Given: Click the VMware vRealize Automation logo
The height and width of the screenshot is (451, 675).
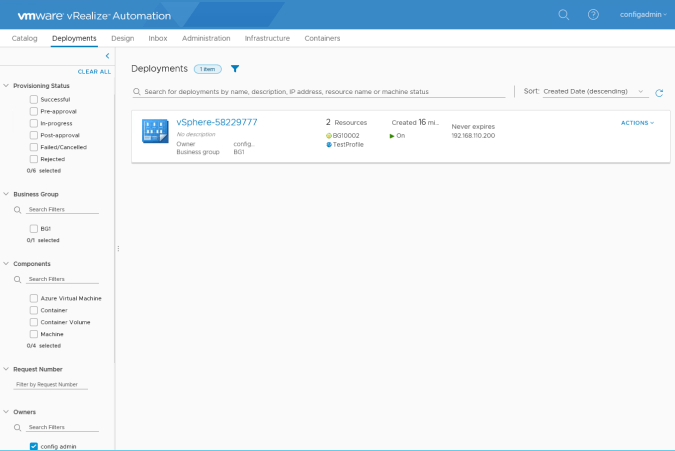Looking at the screenshot, I should pyautogui.click(x=94, y=16).
